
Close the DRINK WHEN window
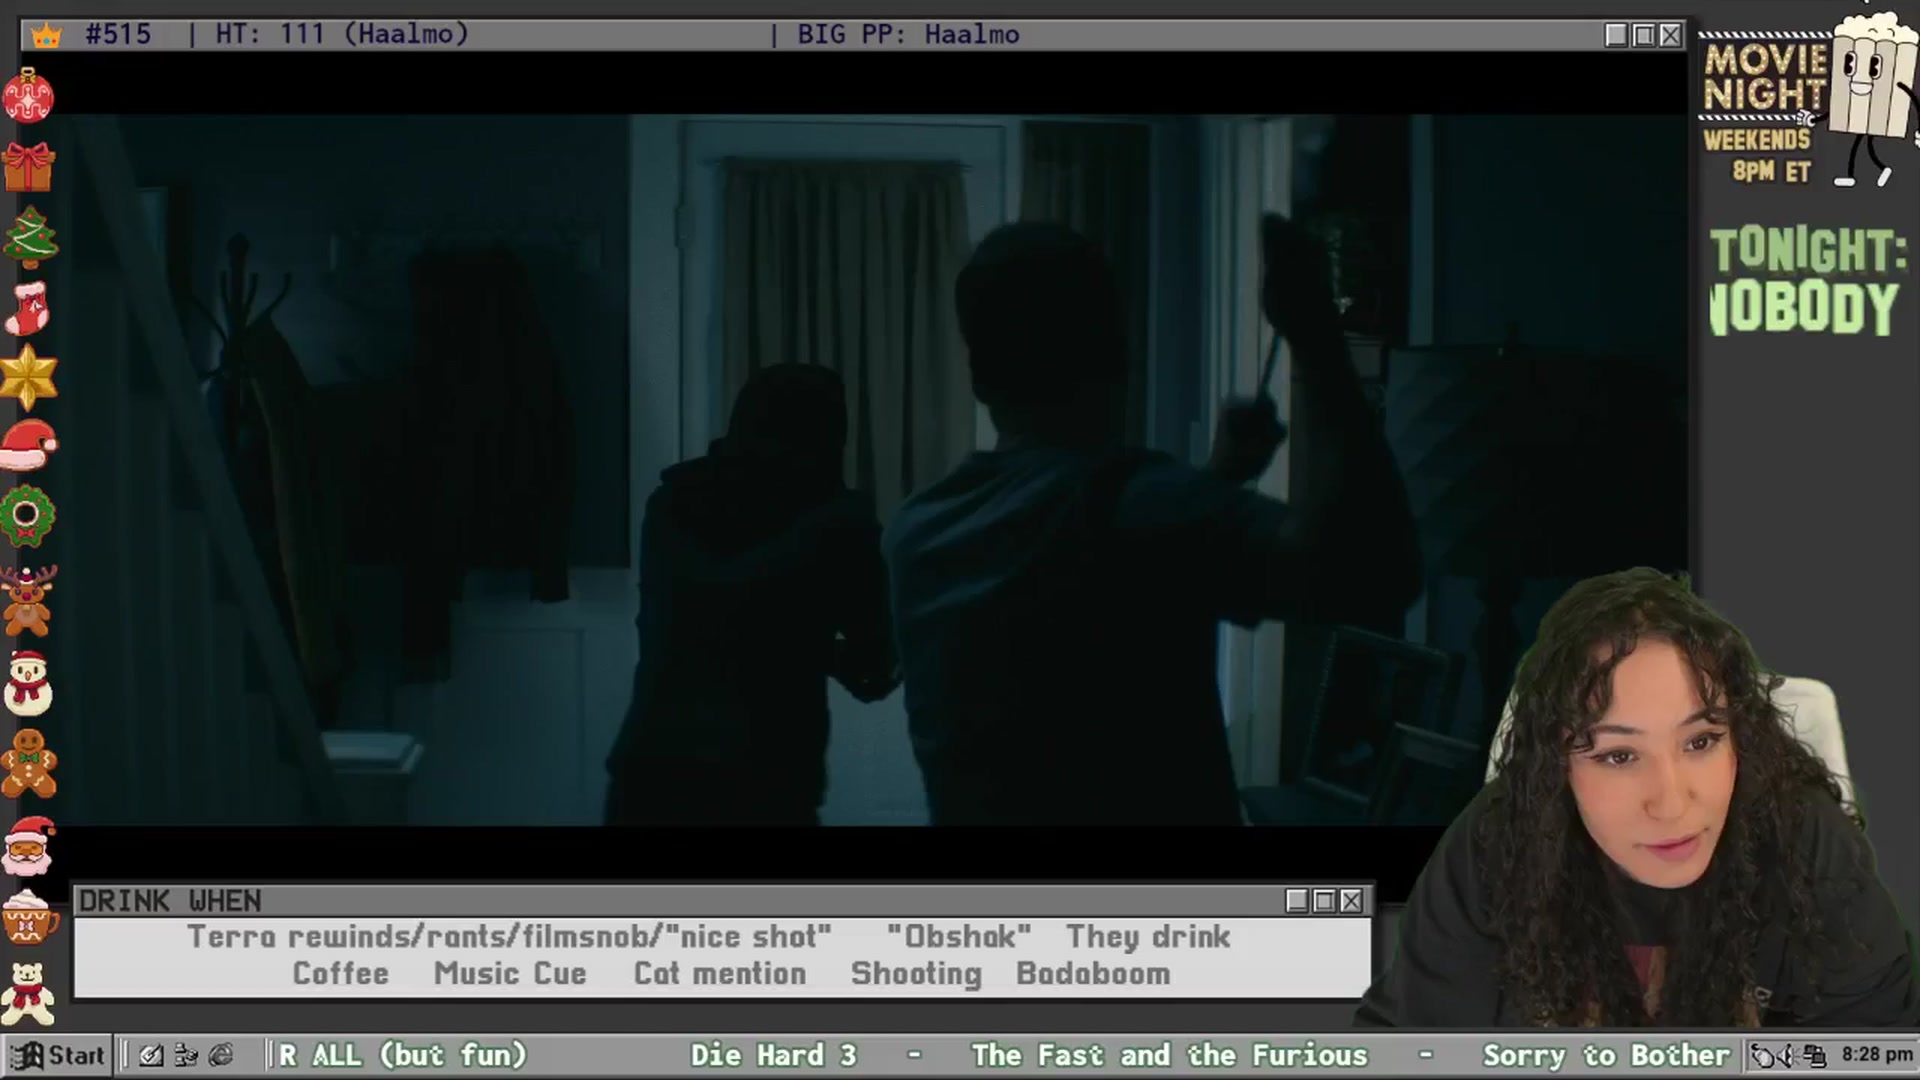(1351, 901)
